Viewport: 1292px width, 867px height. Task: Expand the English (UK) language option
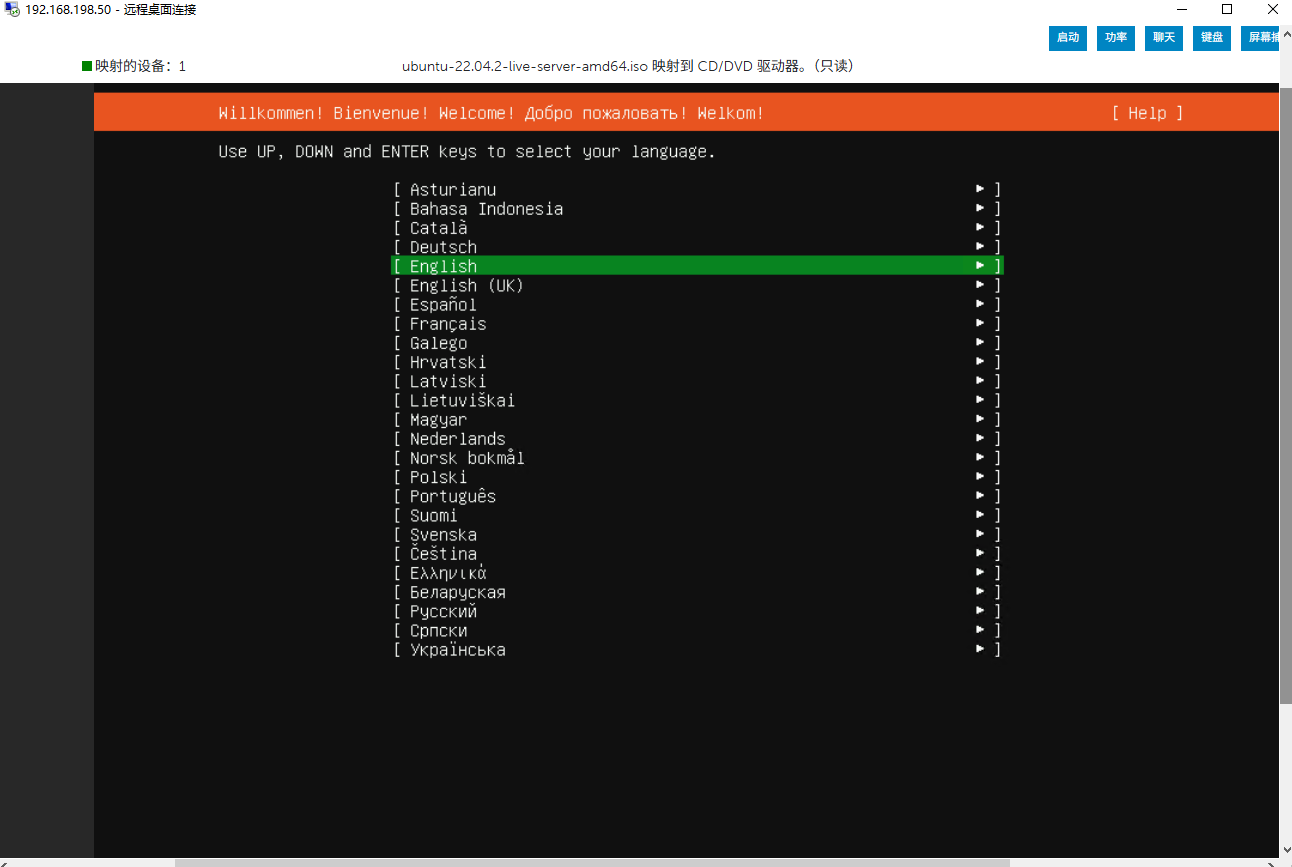[696, 285]
